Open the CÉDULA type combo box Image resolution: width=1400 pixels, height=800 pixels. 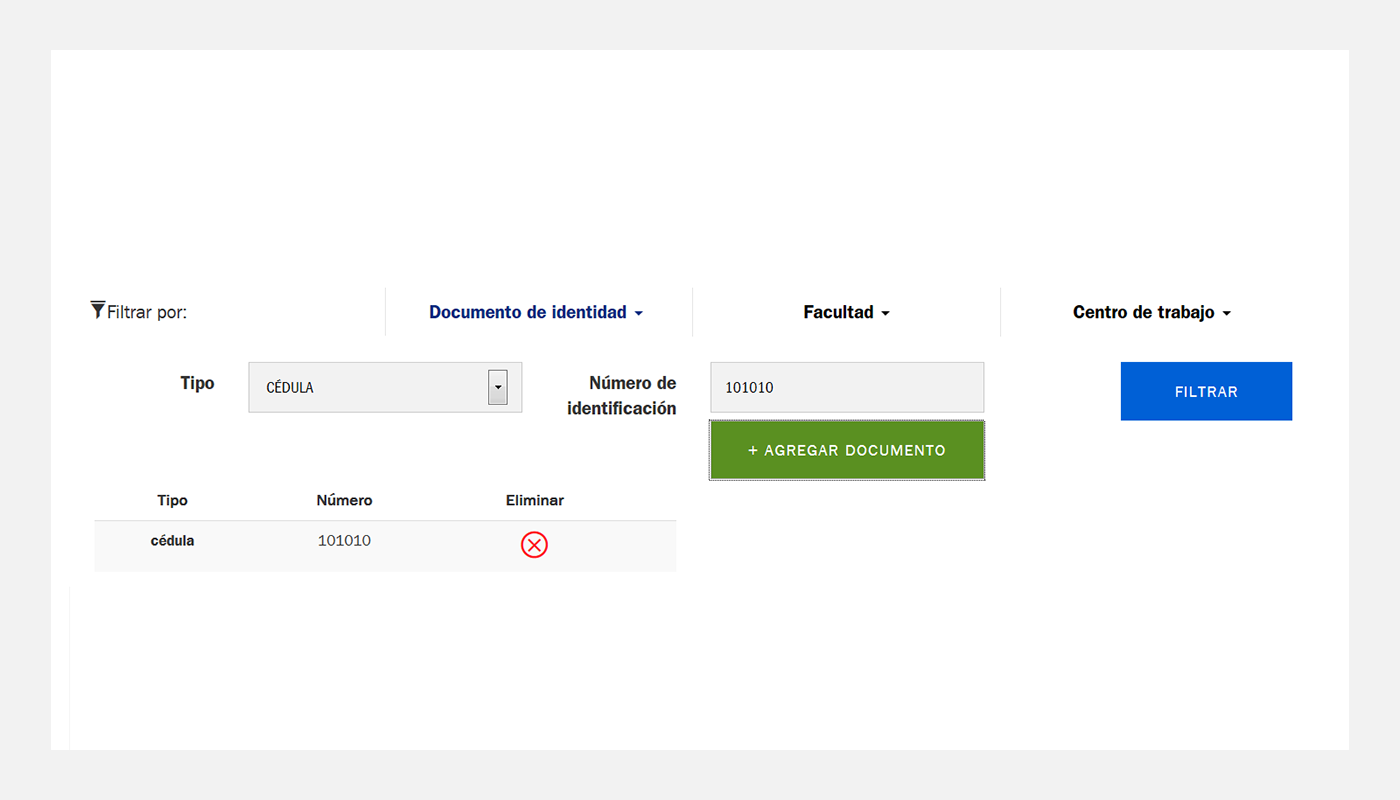click(385, 387)
